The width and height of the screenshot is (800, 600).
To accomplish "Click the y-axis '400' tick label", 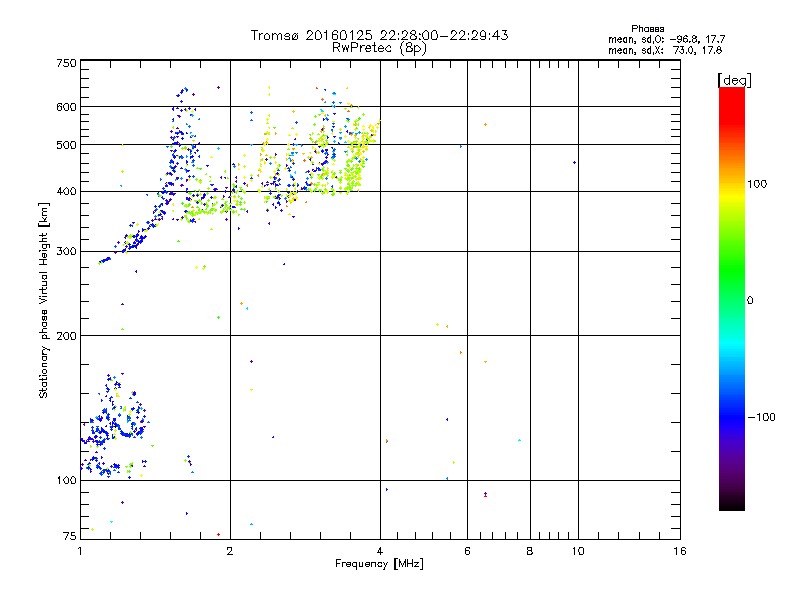I will click(67, 191).
